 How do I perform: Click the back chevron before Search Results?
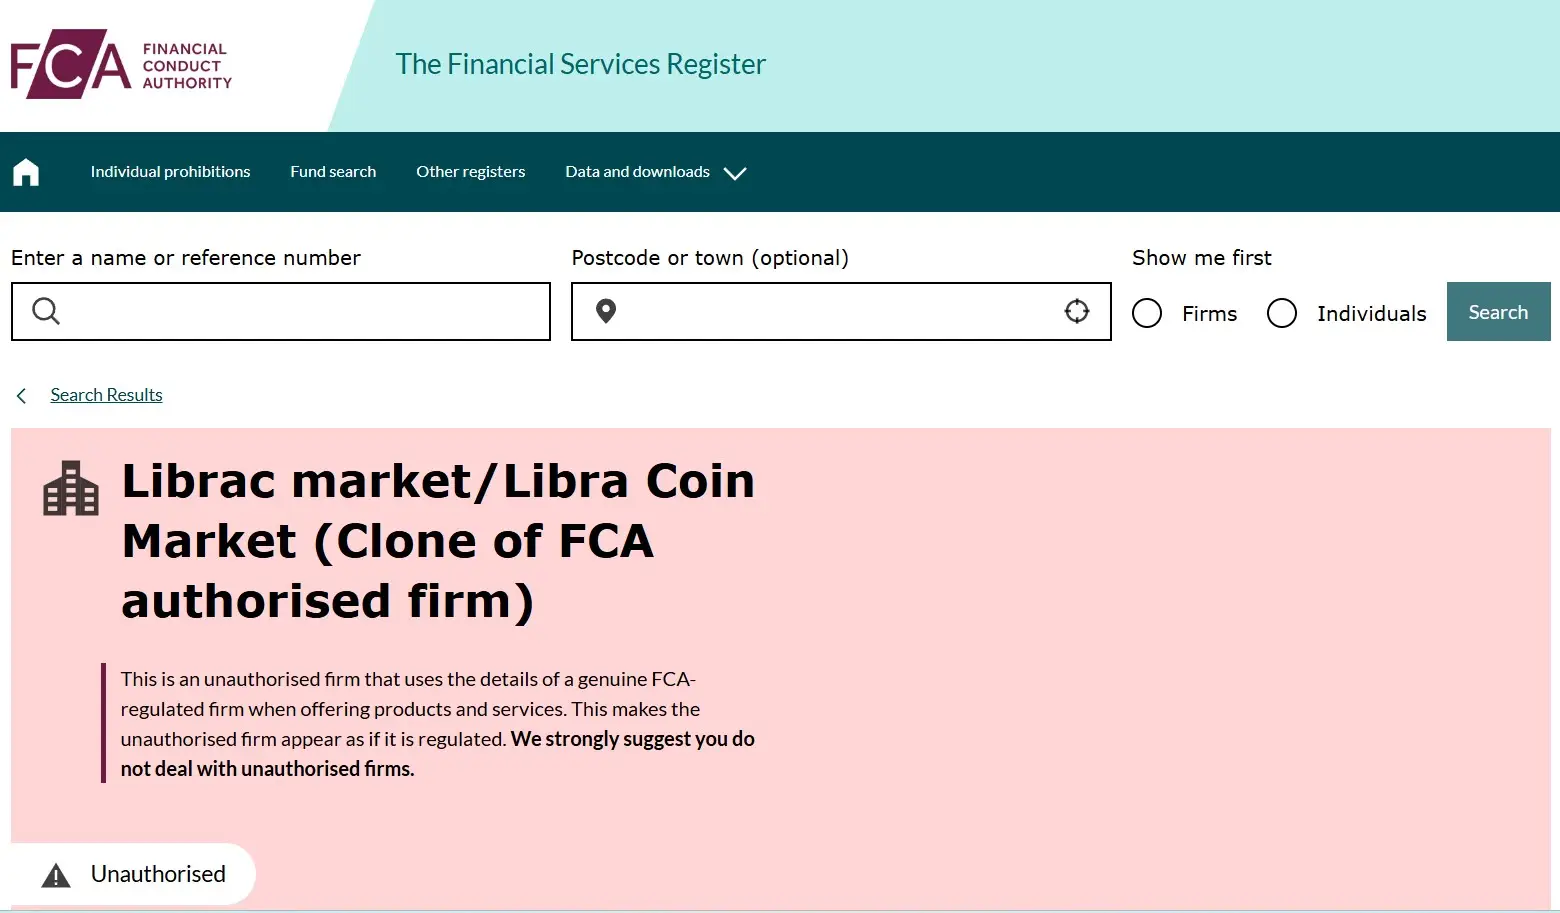click(20, 395)
